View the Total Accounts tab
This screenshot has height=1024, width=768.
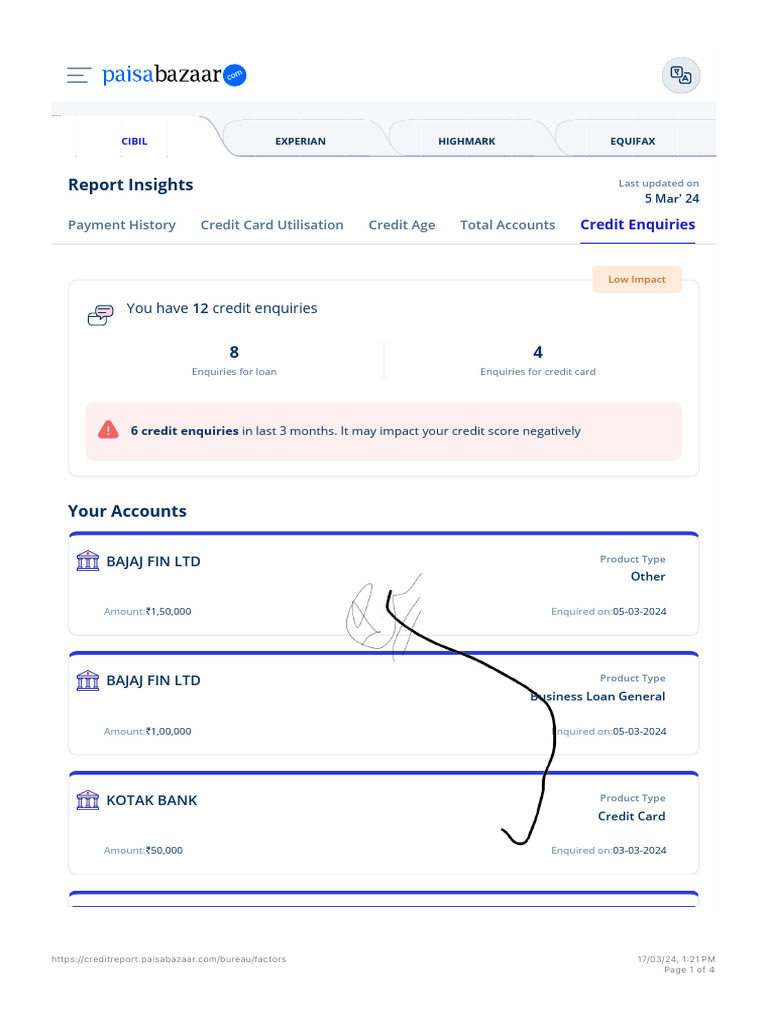[x=507, y=225]
